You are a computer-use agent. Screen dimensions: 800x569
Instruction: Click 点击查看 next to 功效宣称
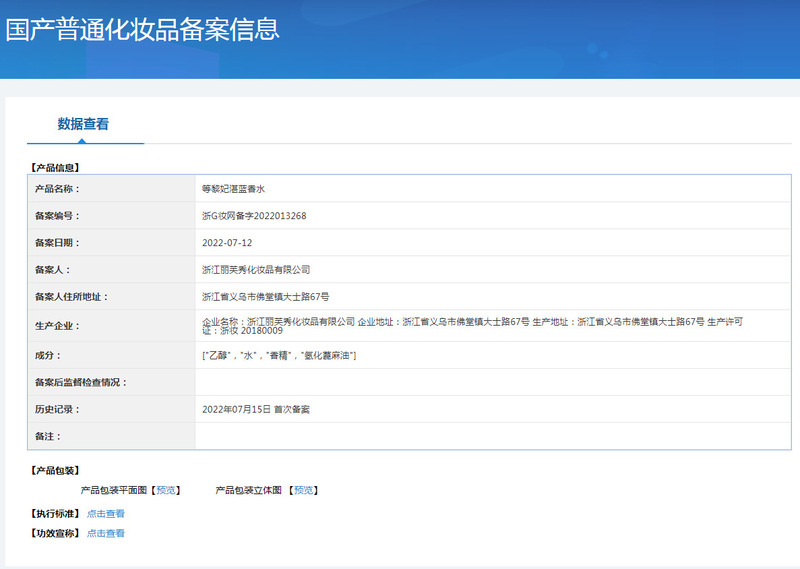click(106, 534)
